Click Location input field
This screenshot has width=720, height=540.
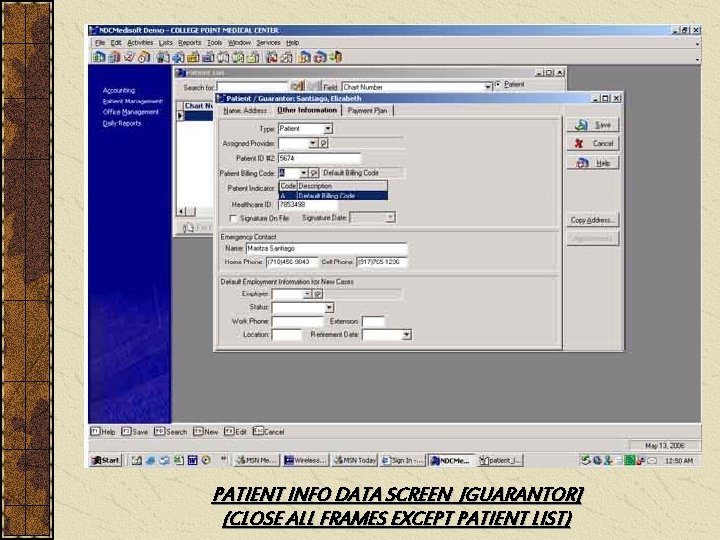287,335
